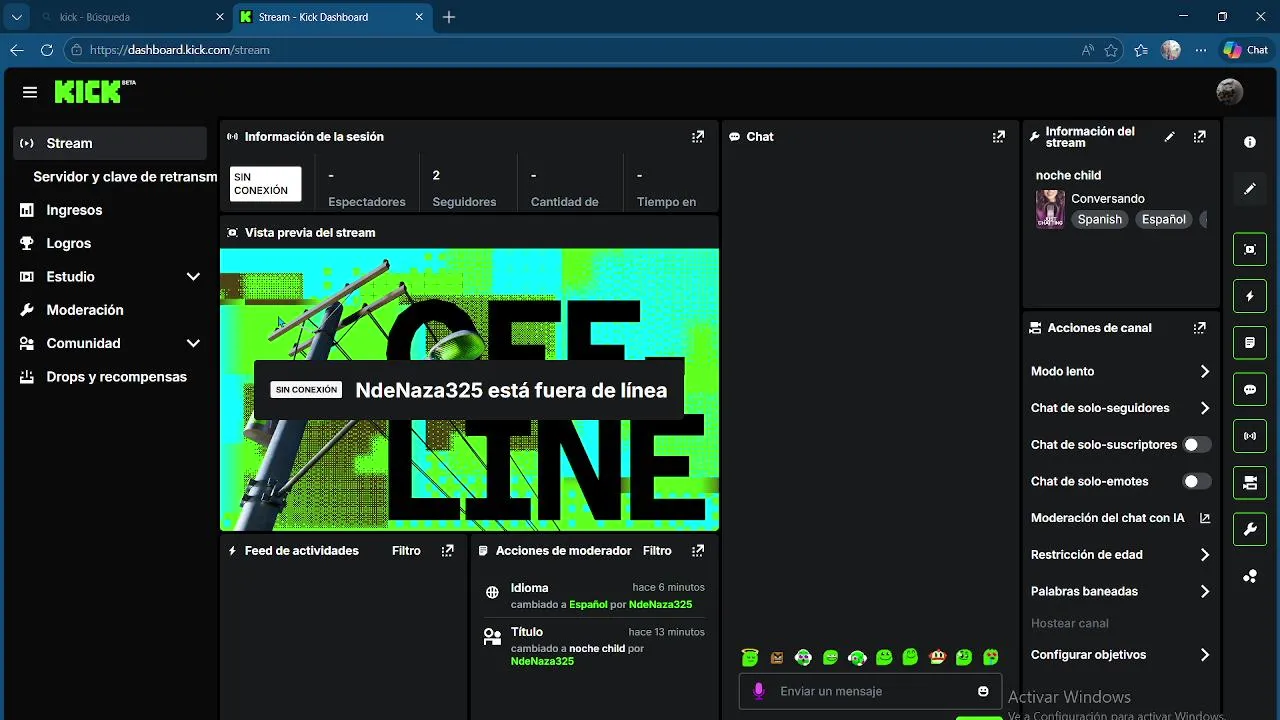Reload the page with browser refresh button
The width and height of the screenshot is (1280, 720).
coord(46,50)
